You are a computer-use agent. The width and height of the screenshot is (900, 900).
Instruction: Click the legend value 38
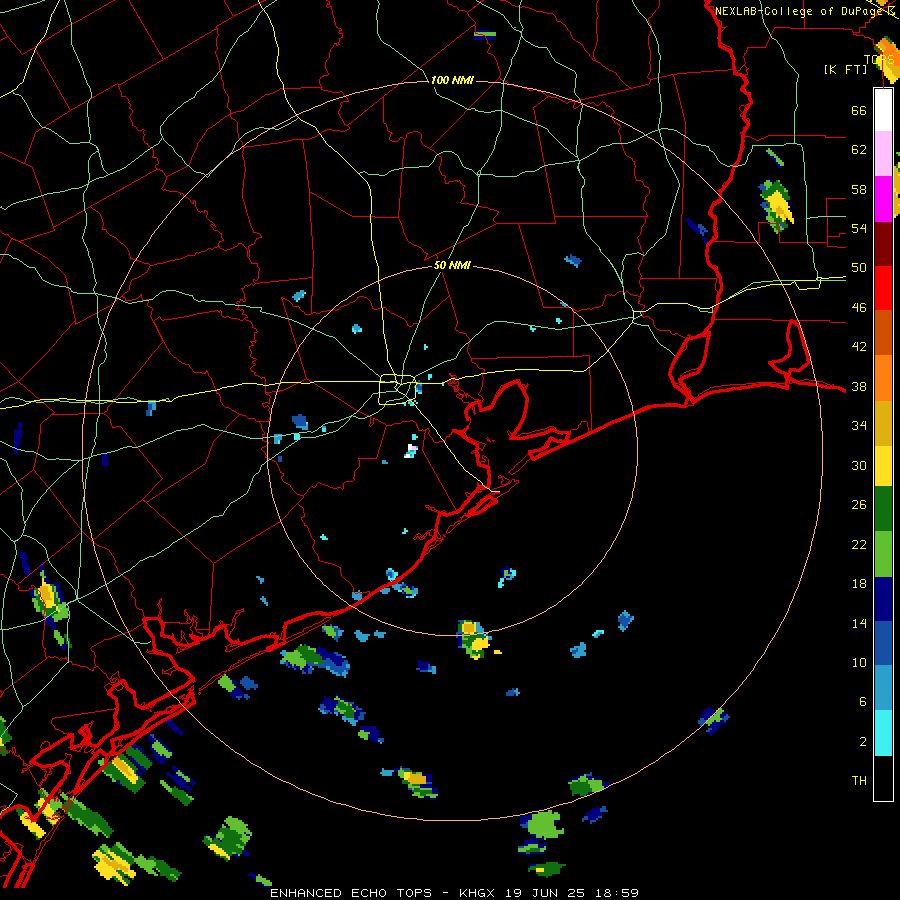(859, 387)
